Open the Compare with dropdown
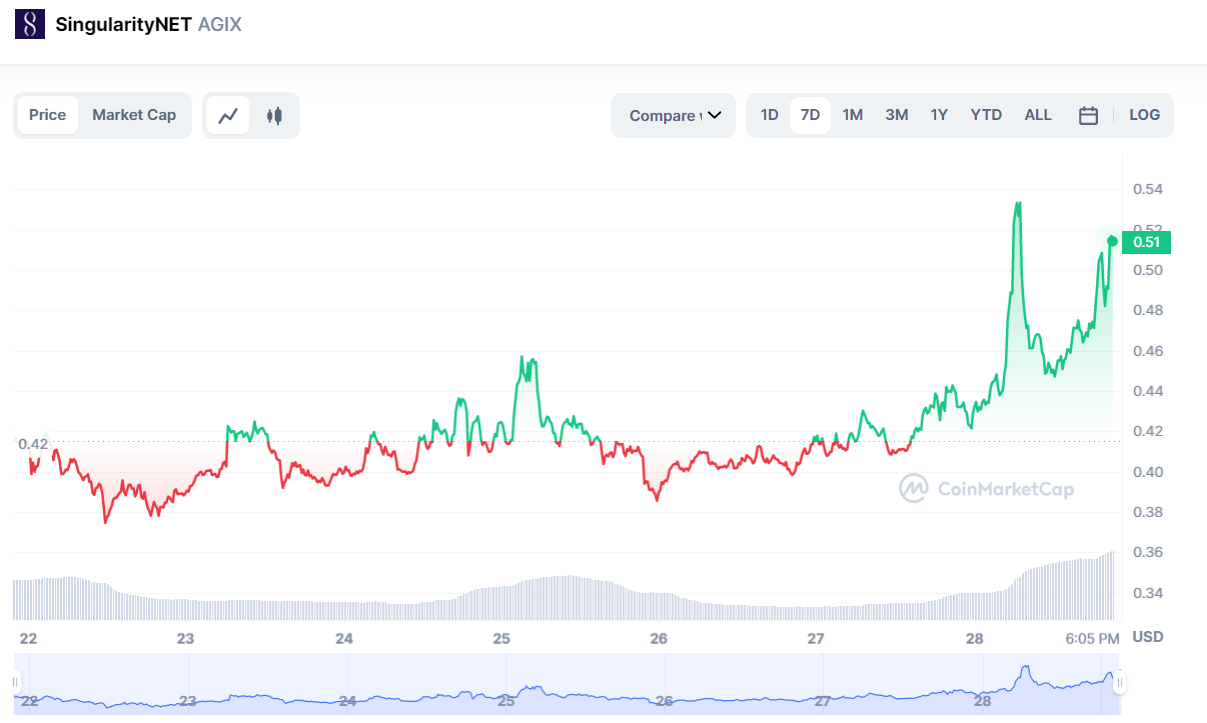This screenshot has width=1207, height=723. click(x=674, y=115)
